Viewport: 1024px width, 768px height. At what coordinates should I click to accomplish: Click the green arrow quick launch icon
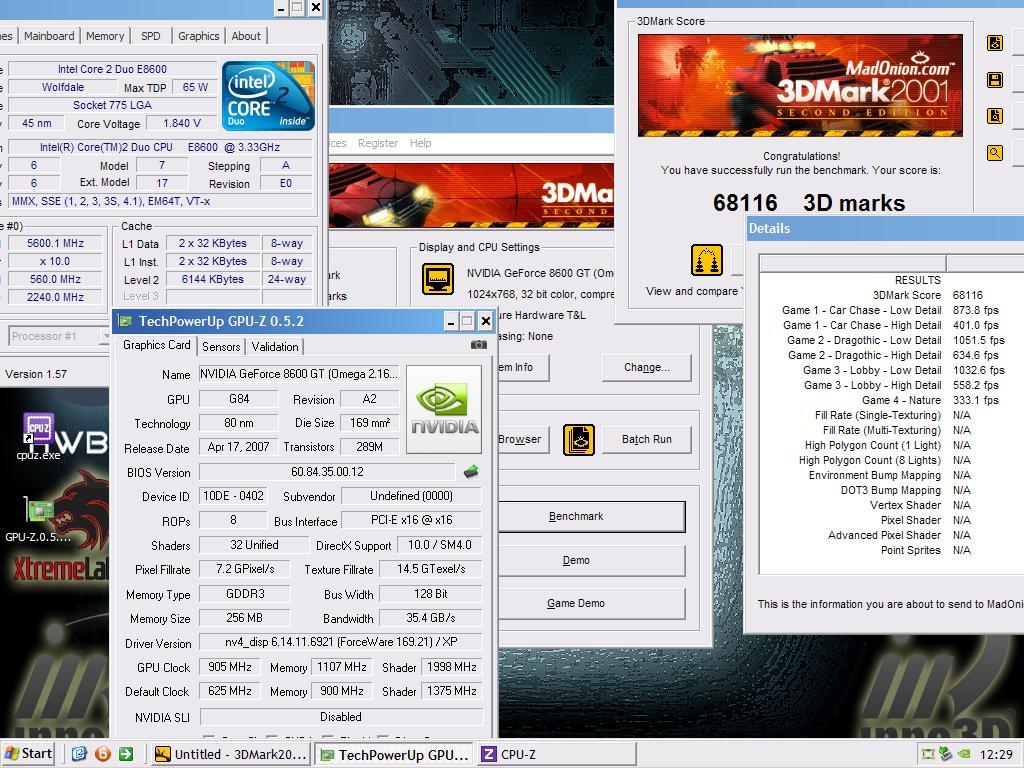tap(126, 754)
